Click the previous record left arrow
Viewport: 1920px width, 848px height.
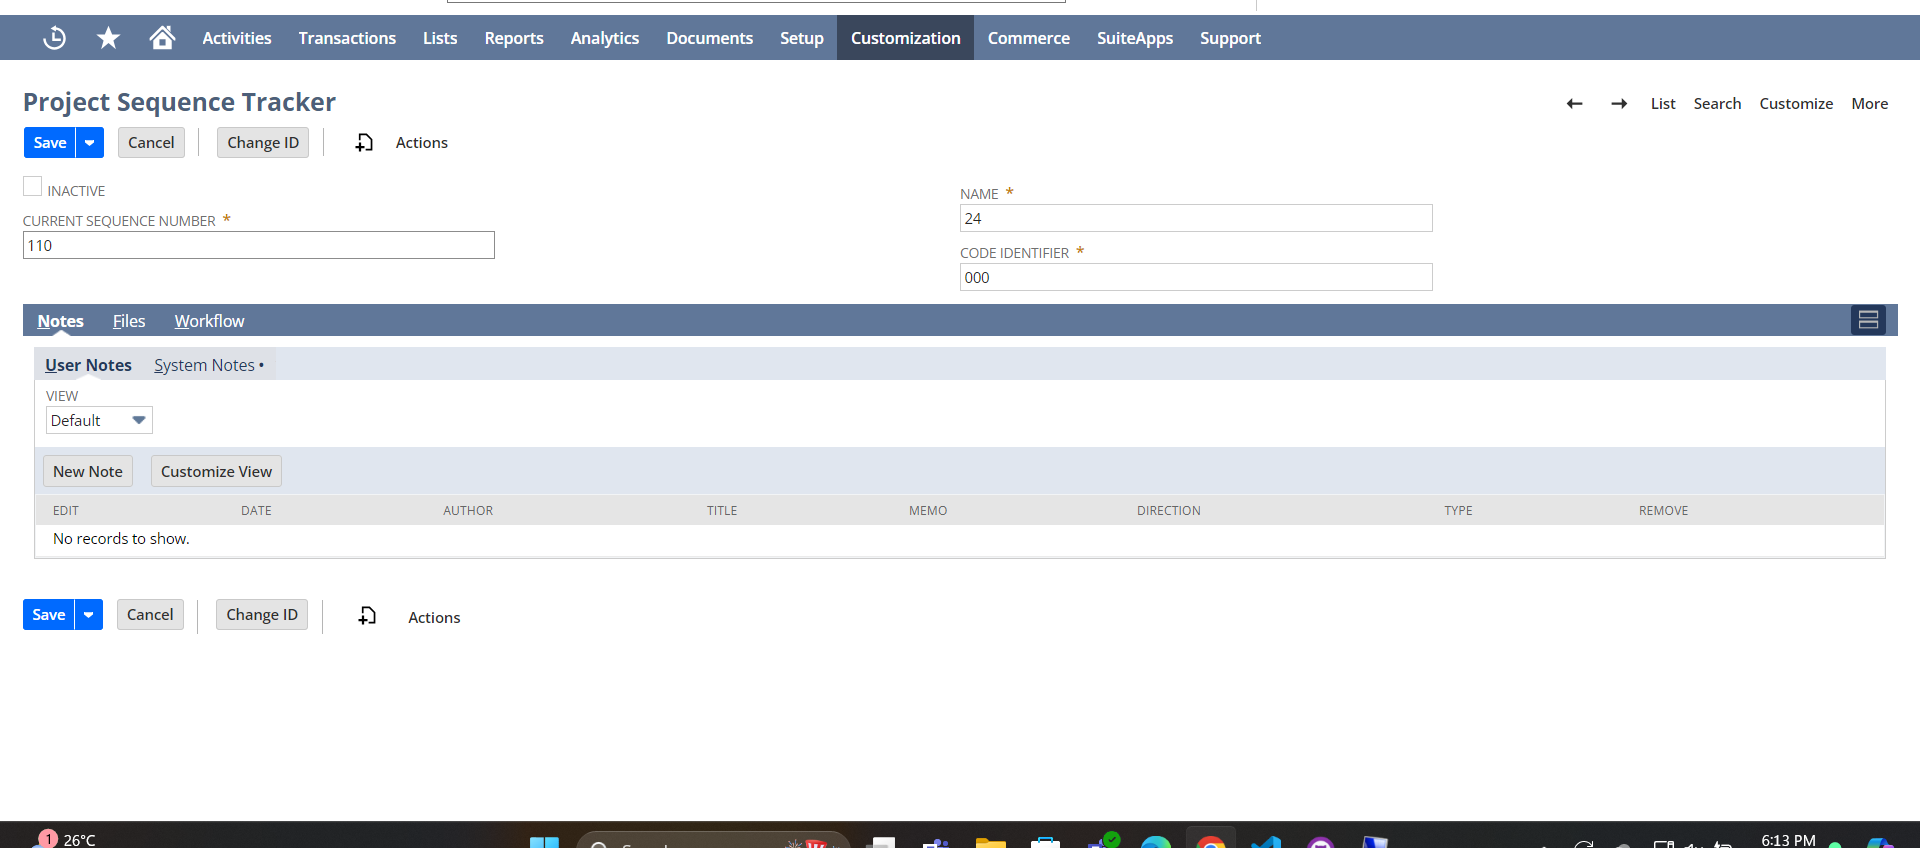pyautogui.click(x=1574, y=104)
